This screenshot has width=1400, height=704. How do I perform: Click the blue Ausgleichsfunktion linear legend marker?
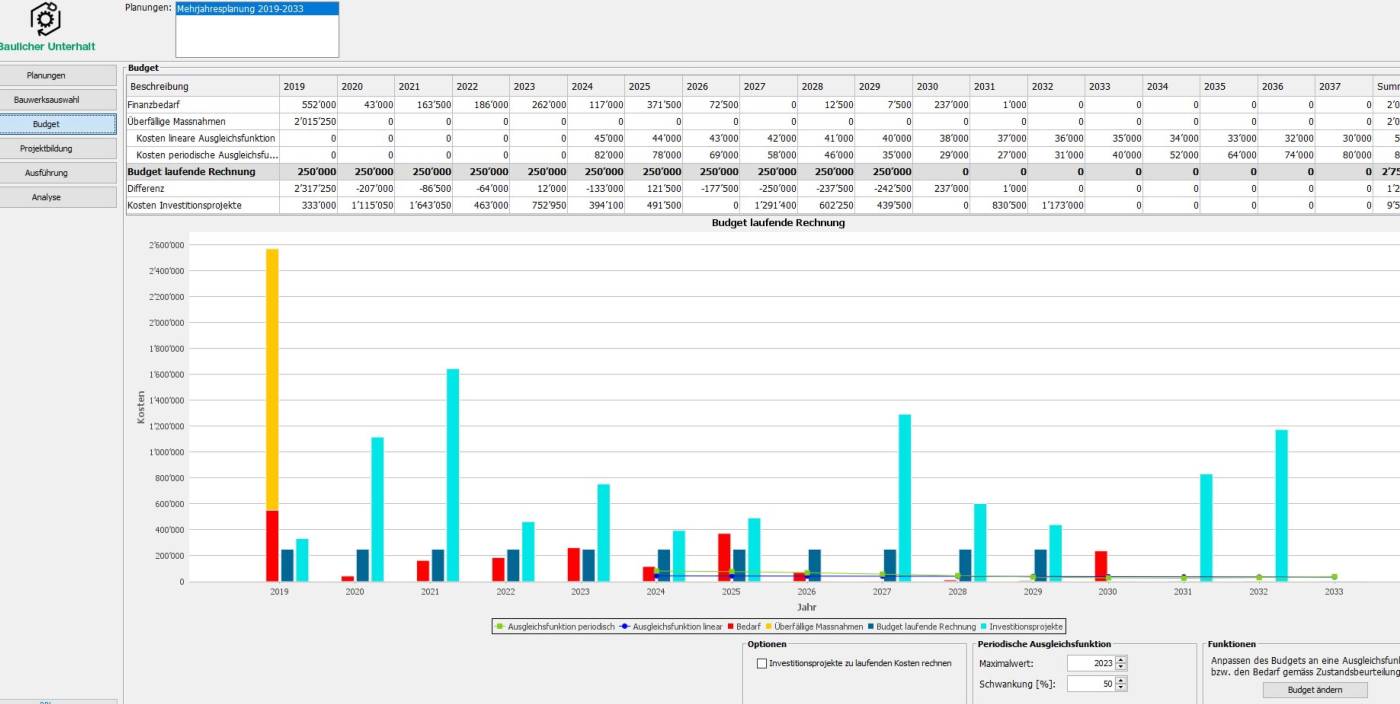coord(625,627)
